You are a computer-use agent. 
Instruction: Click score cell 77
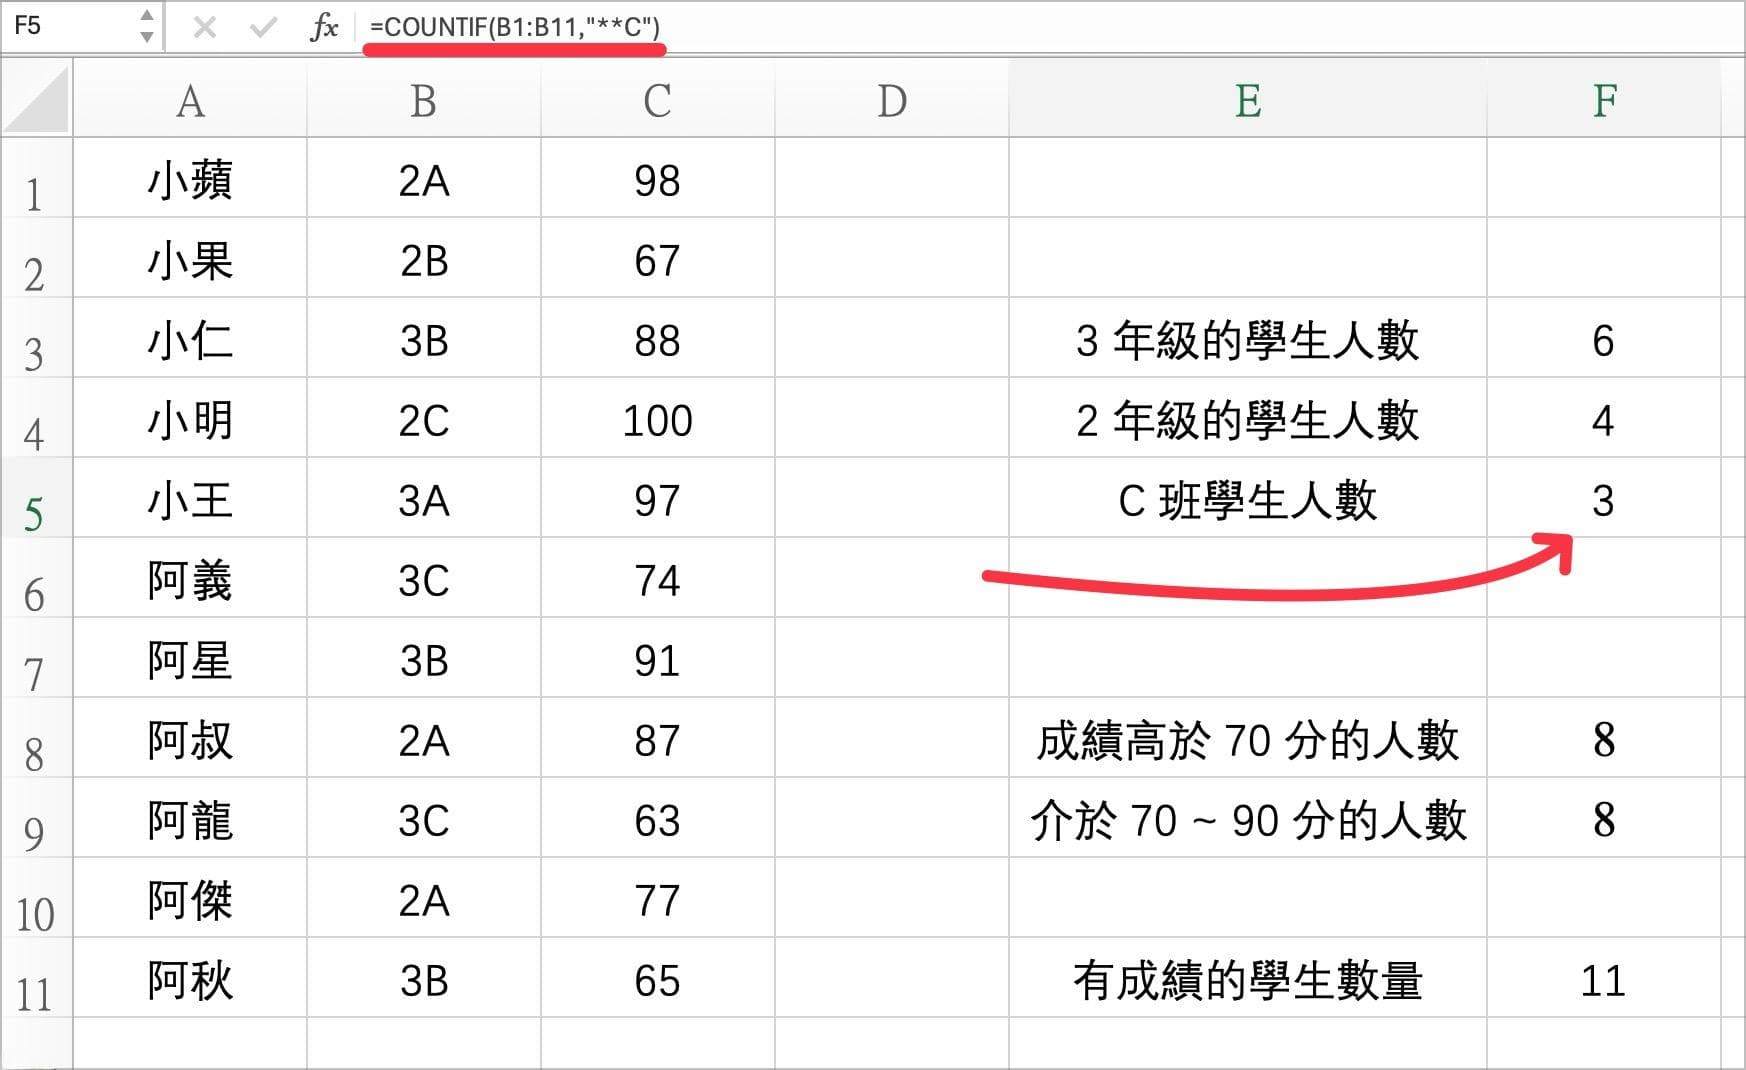658,898
